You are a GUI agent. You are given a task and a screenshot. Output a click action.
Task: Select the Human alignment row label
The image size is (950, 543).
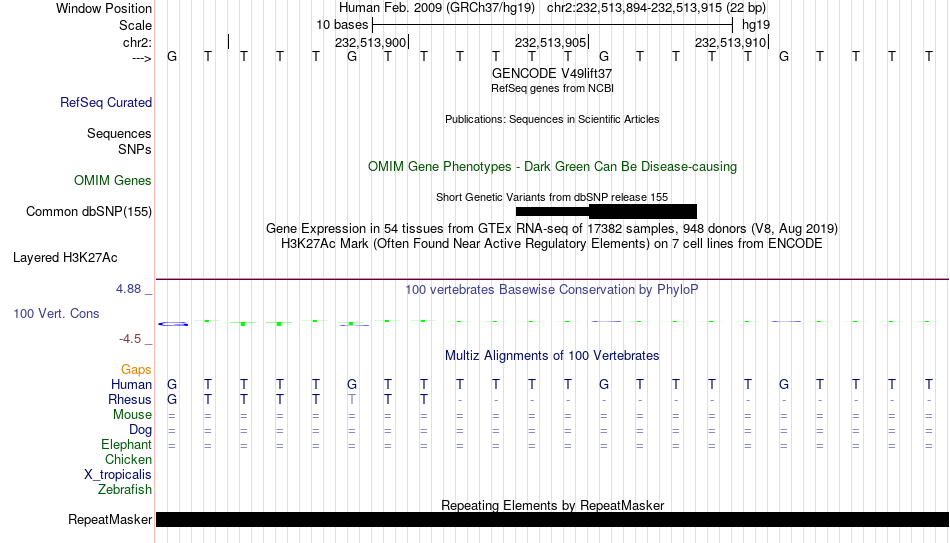coord(131,384)
